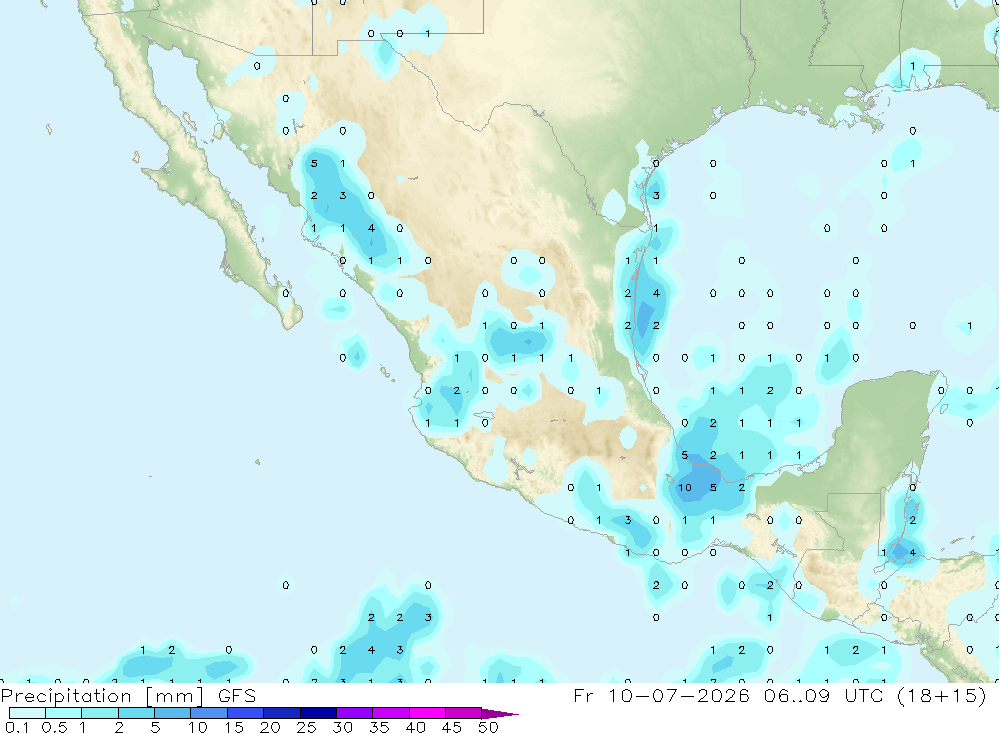Image resolution: width=1000 pixels, height=733 pixels.
Task: Click the '(18+15)' run offset text
Action: pos(942,695)
